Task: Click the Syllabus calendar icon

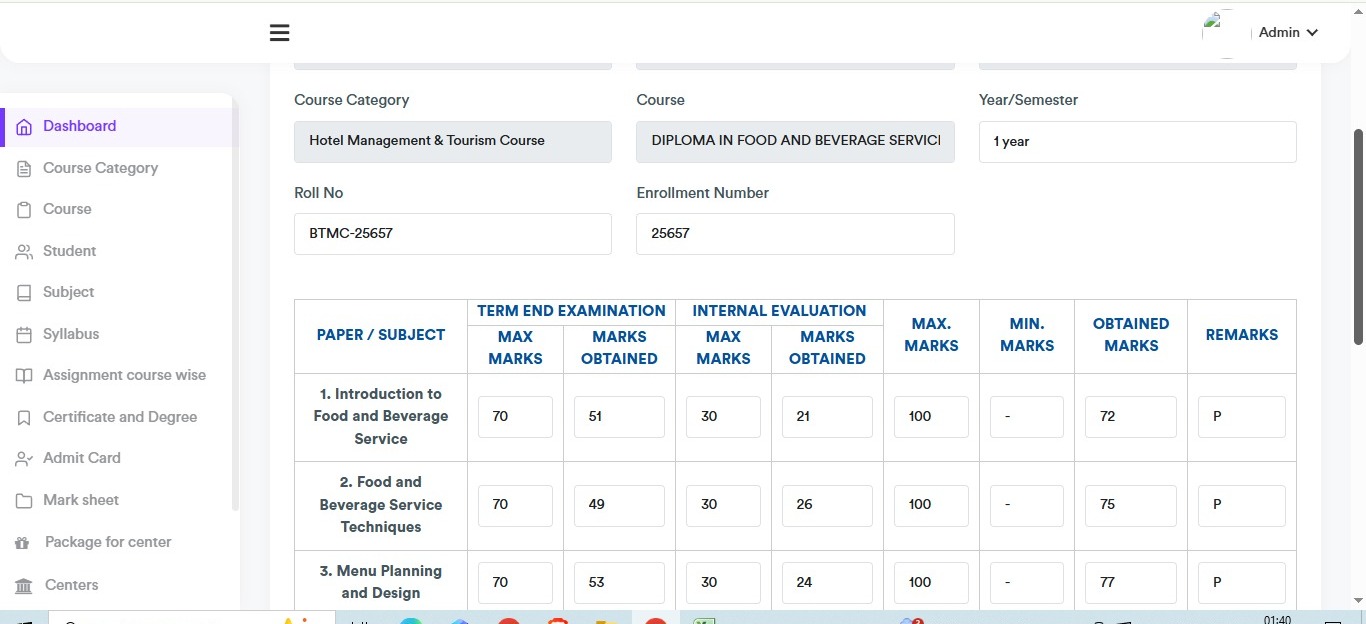Action: click(x=24, y=335)
